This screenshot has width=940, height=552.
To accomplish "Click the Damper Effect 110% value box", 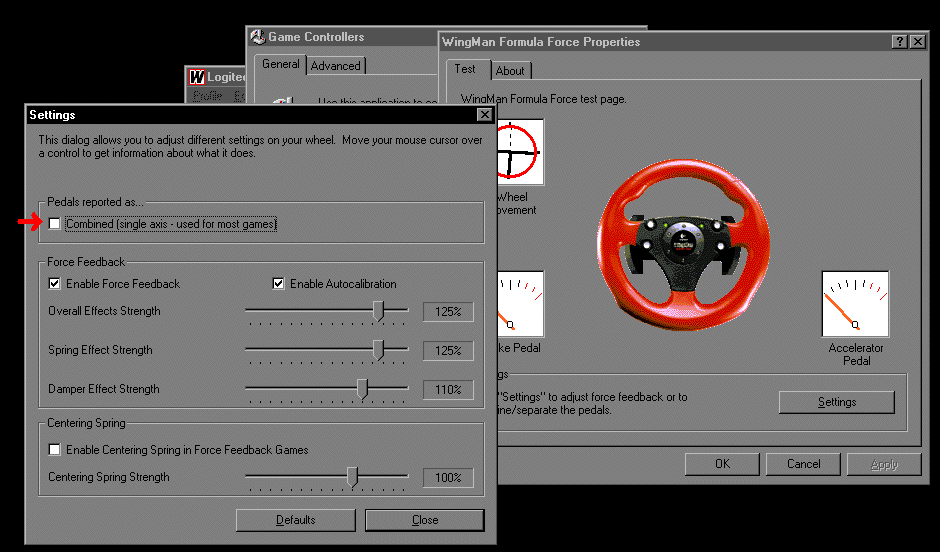I will [448, 390].
